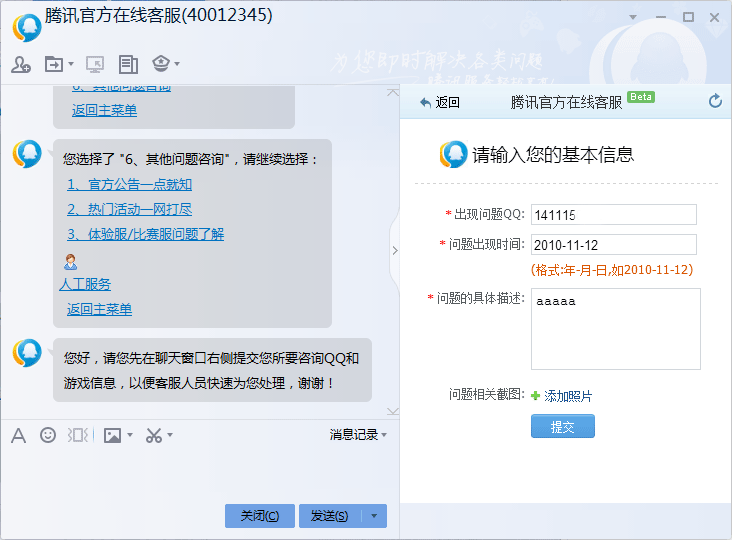Open the send file icon
The width and height of the screenshot is (732, 540).
[x=54, y=64]
